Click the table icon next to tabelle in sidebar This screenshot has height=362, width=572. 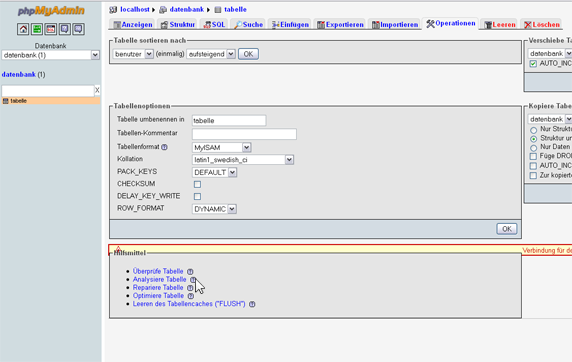(5, 101)
